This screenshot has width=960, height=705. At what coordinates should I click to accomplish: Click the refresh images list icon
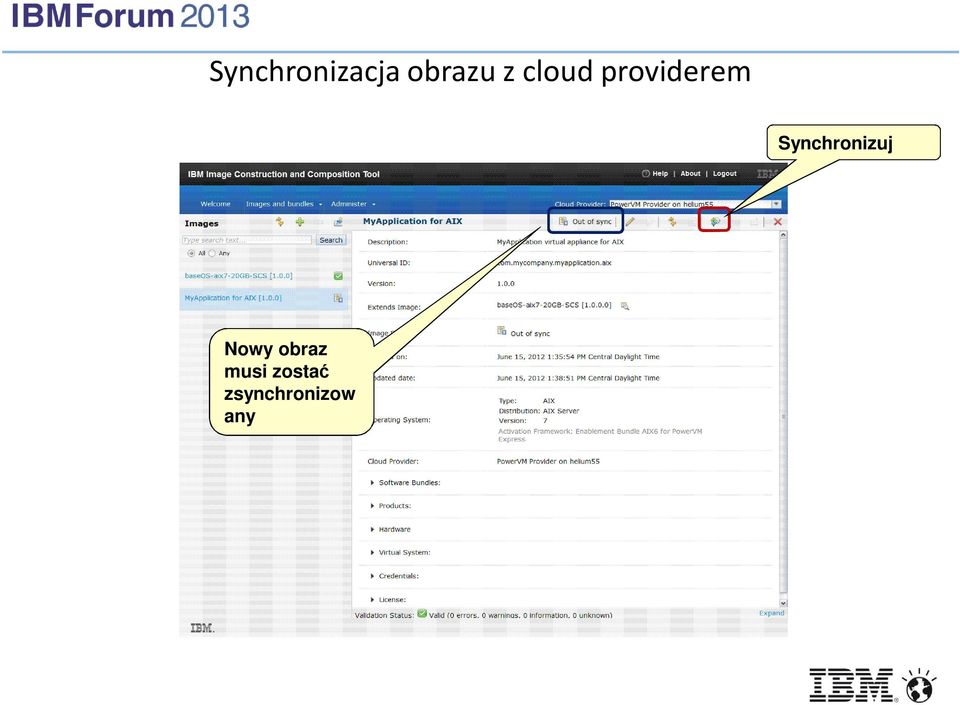280,222
